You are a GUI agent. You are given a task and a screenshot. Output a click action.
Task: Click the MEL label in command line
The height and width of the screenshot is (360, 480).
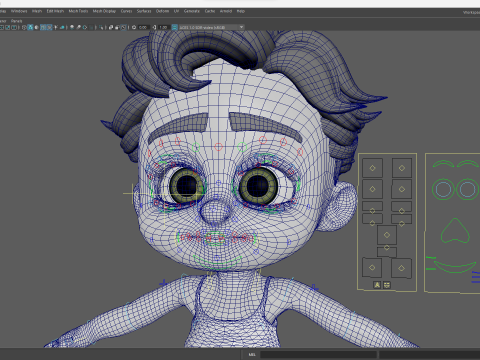click(252, 354)
